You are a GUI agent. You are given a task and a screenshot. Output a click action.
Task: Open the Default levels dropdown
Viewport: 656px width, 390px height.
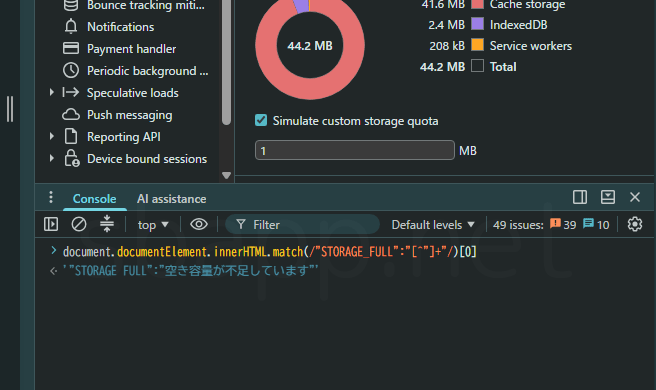433,225
